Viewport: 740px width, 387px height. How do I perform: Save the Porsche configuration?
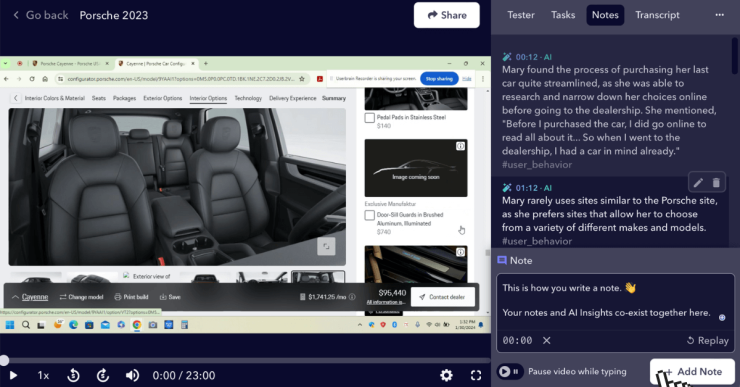tap(170, 297)
